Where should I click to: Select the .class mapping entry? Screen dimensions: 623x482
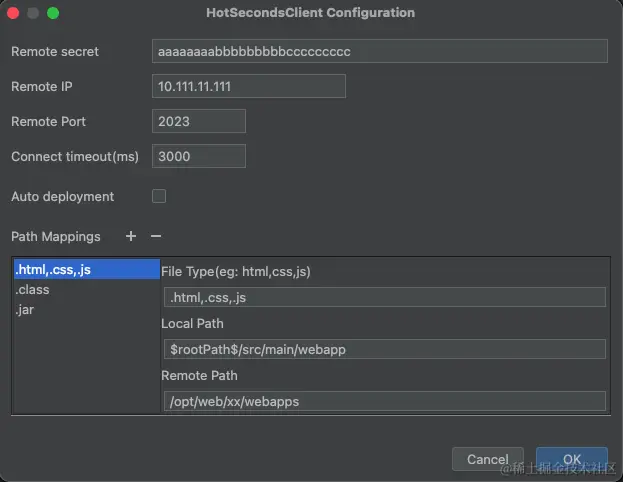coord(33,290)
